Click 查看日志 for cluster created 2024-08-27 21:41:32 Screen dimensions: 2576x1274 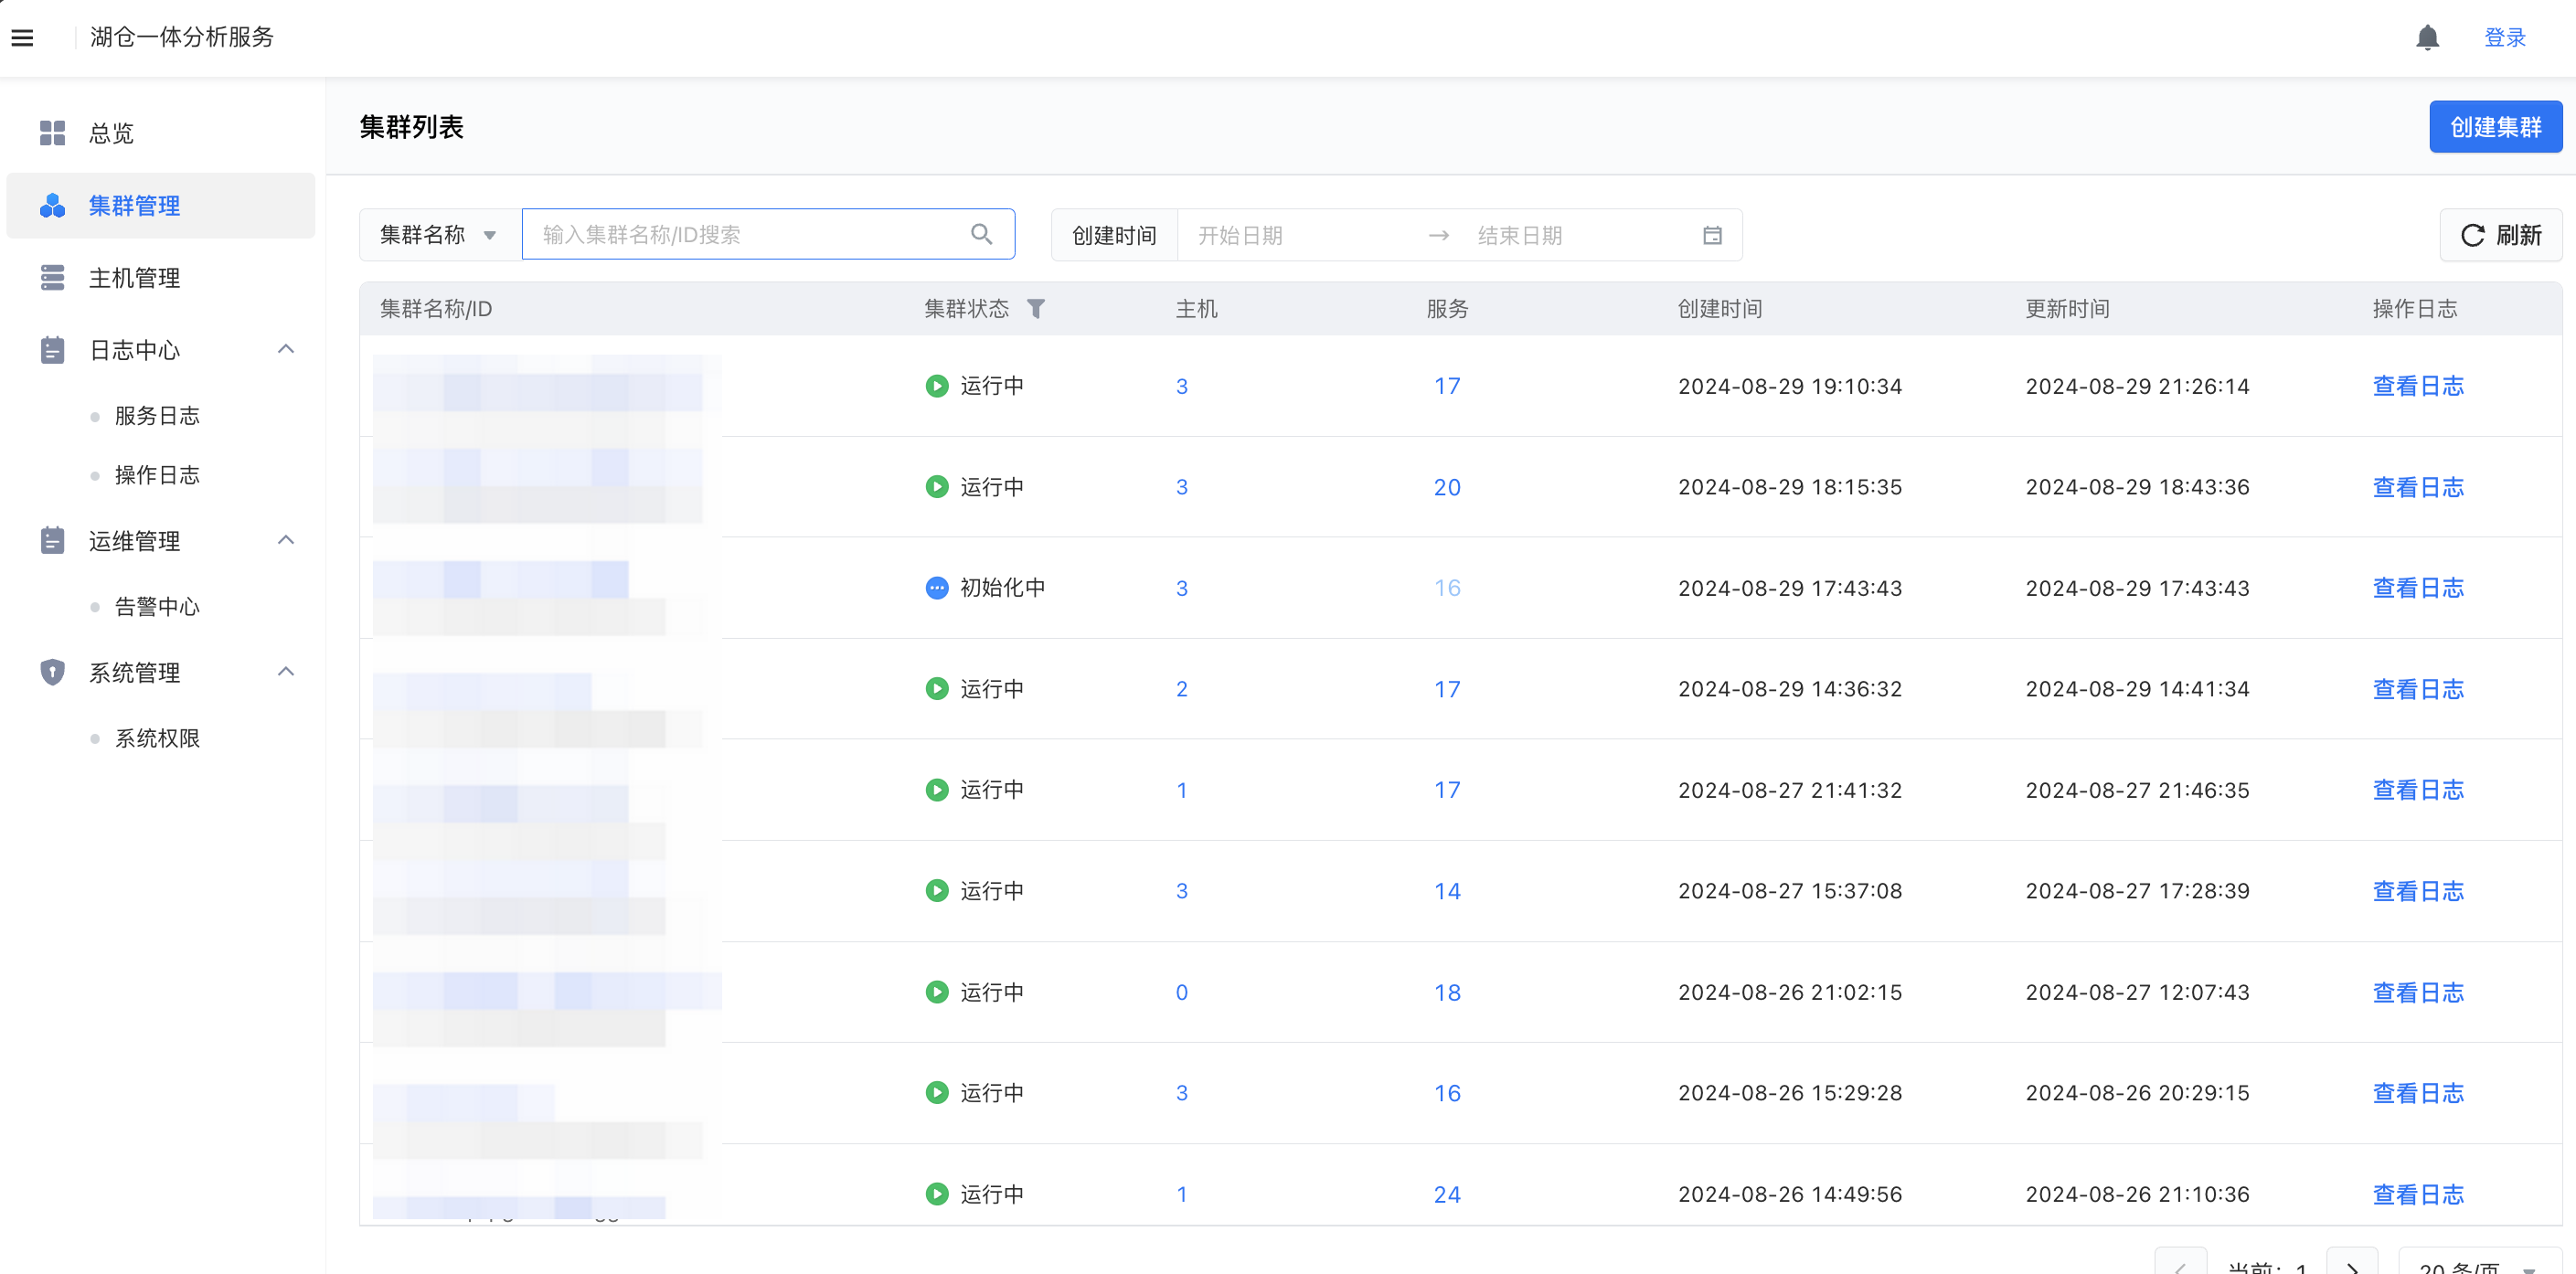tap(2418, 790)
